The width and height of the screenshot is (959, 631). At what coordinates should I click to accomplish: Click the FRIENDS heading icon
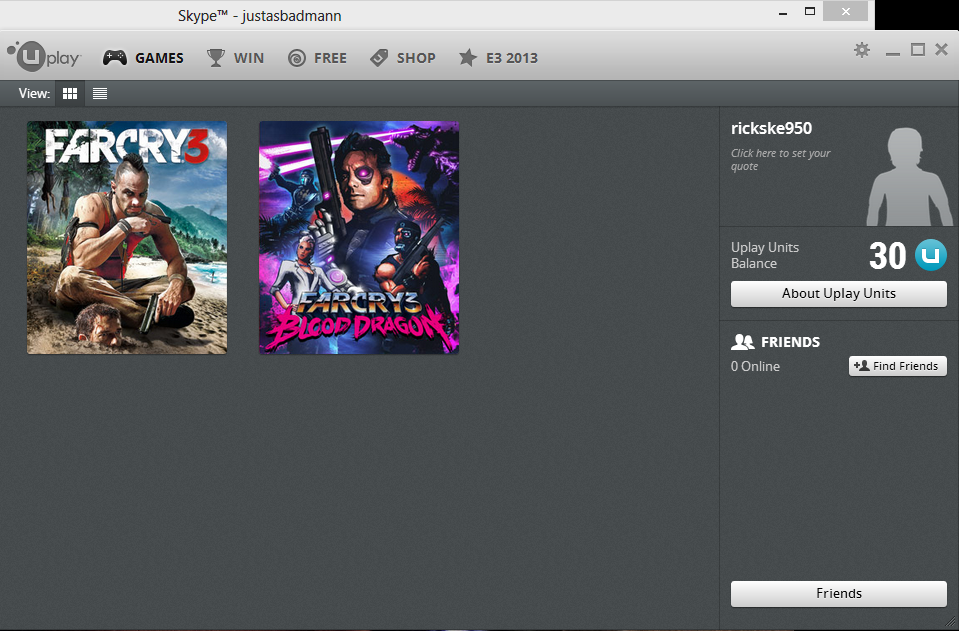click(x=742, y=342)
